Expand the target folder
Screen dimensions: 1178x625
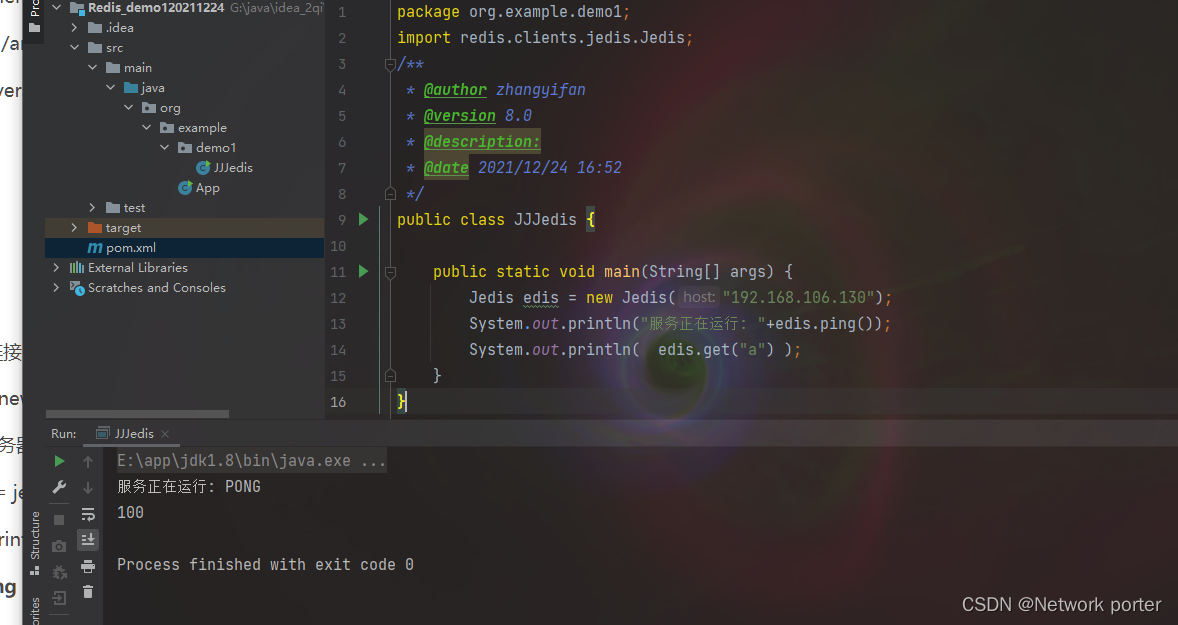74,228
